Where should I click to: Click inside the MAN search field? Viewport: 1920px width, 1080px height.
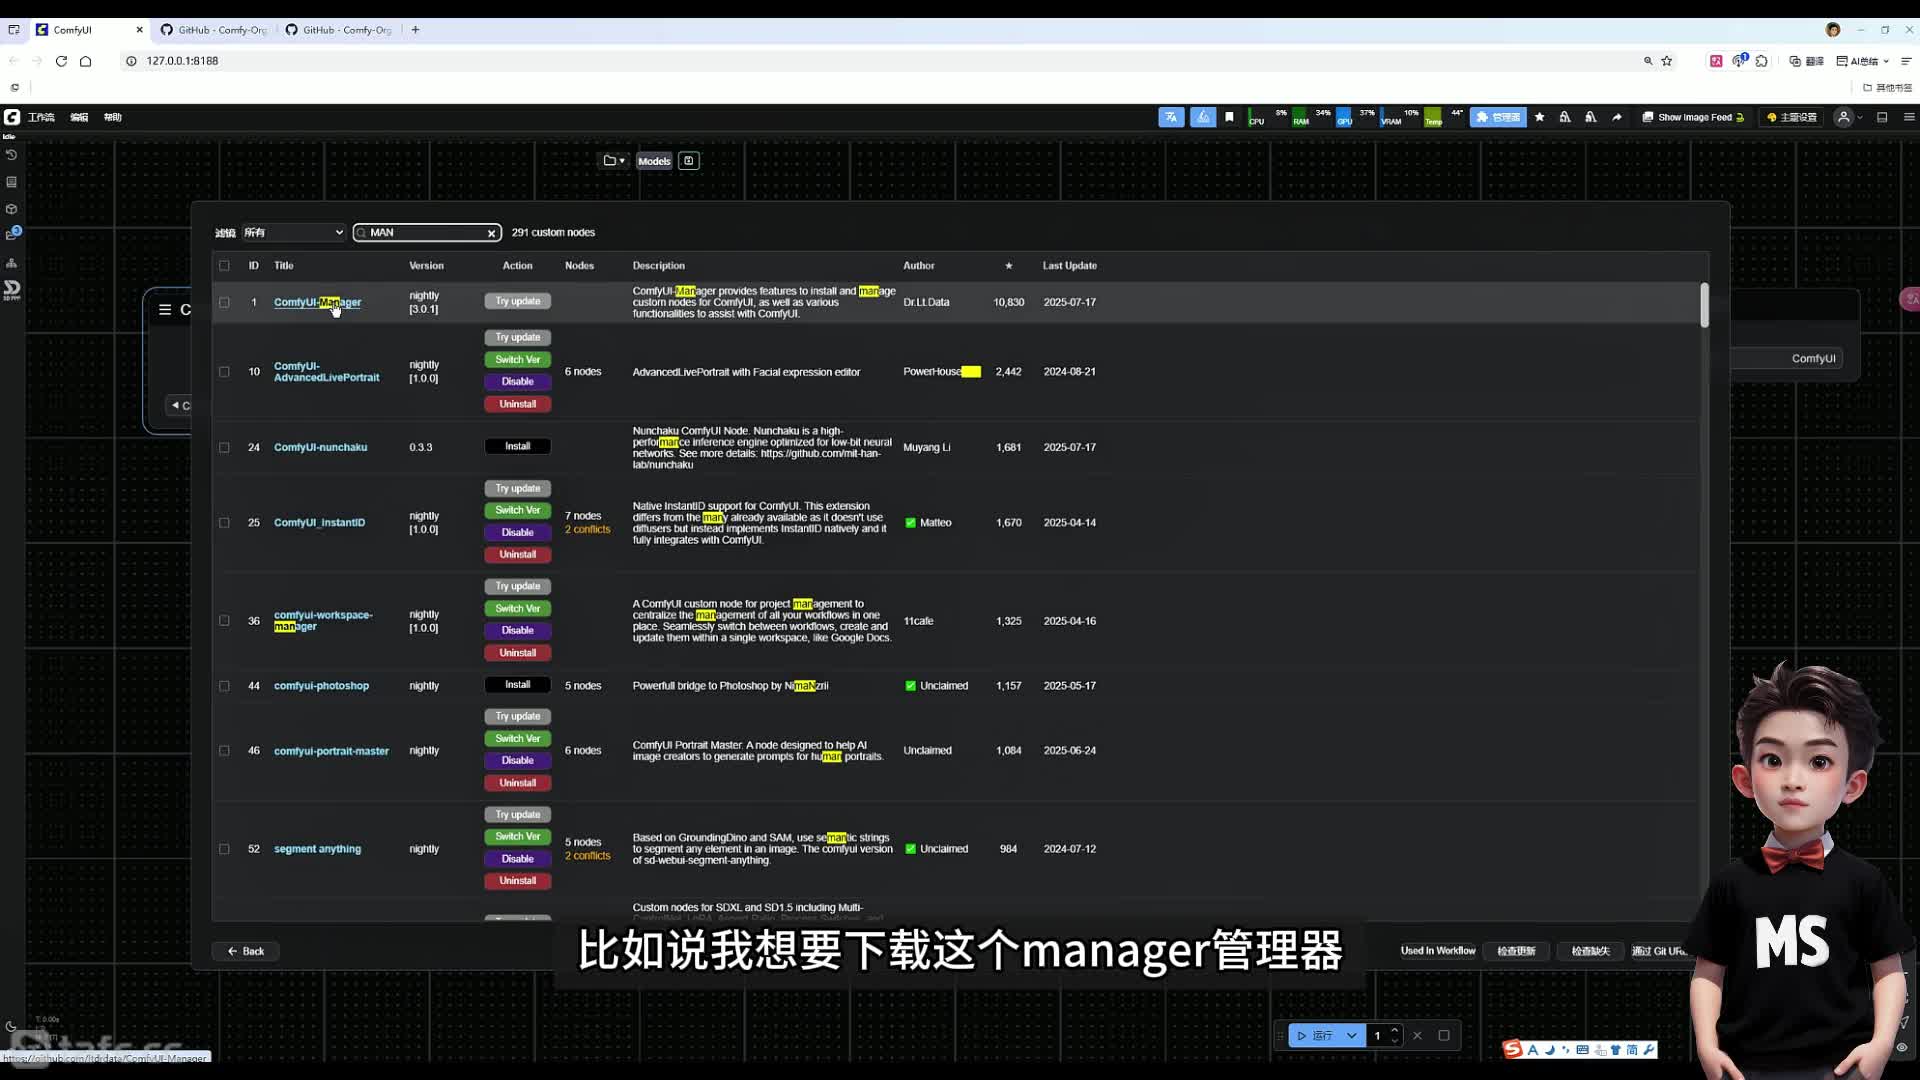tap(425, 233)
